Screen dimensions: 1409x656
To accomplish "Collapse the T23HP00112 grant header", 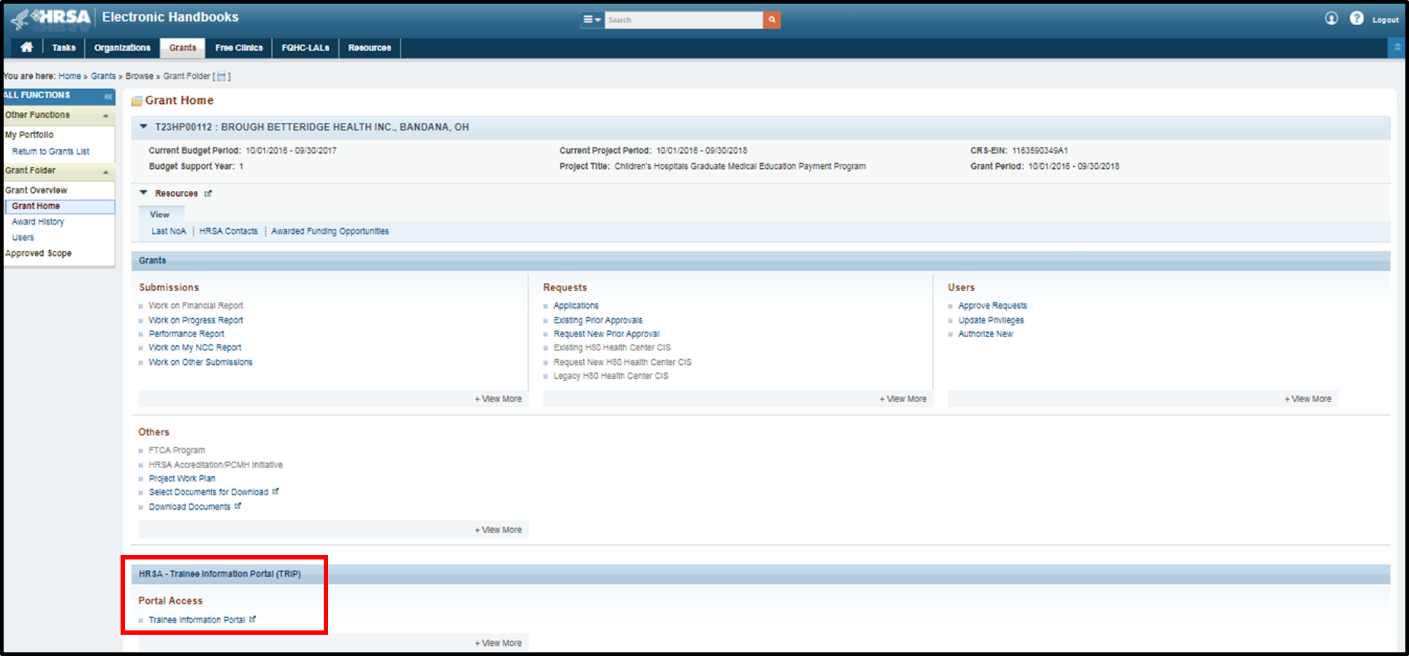I will point(144,128).
